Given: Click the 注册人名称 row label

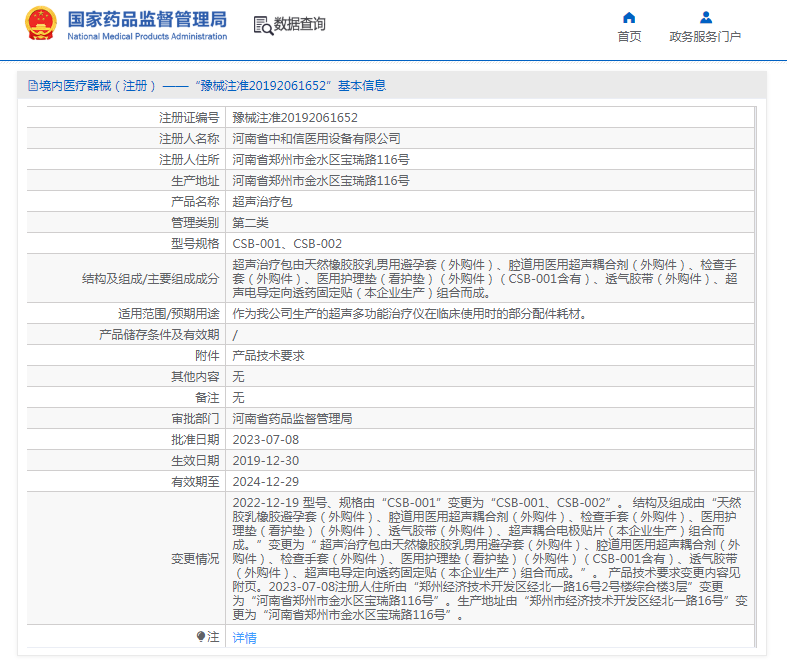Looking at the screenshot, I should click(189, 139).
